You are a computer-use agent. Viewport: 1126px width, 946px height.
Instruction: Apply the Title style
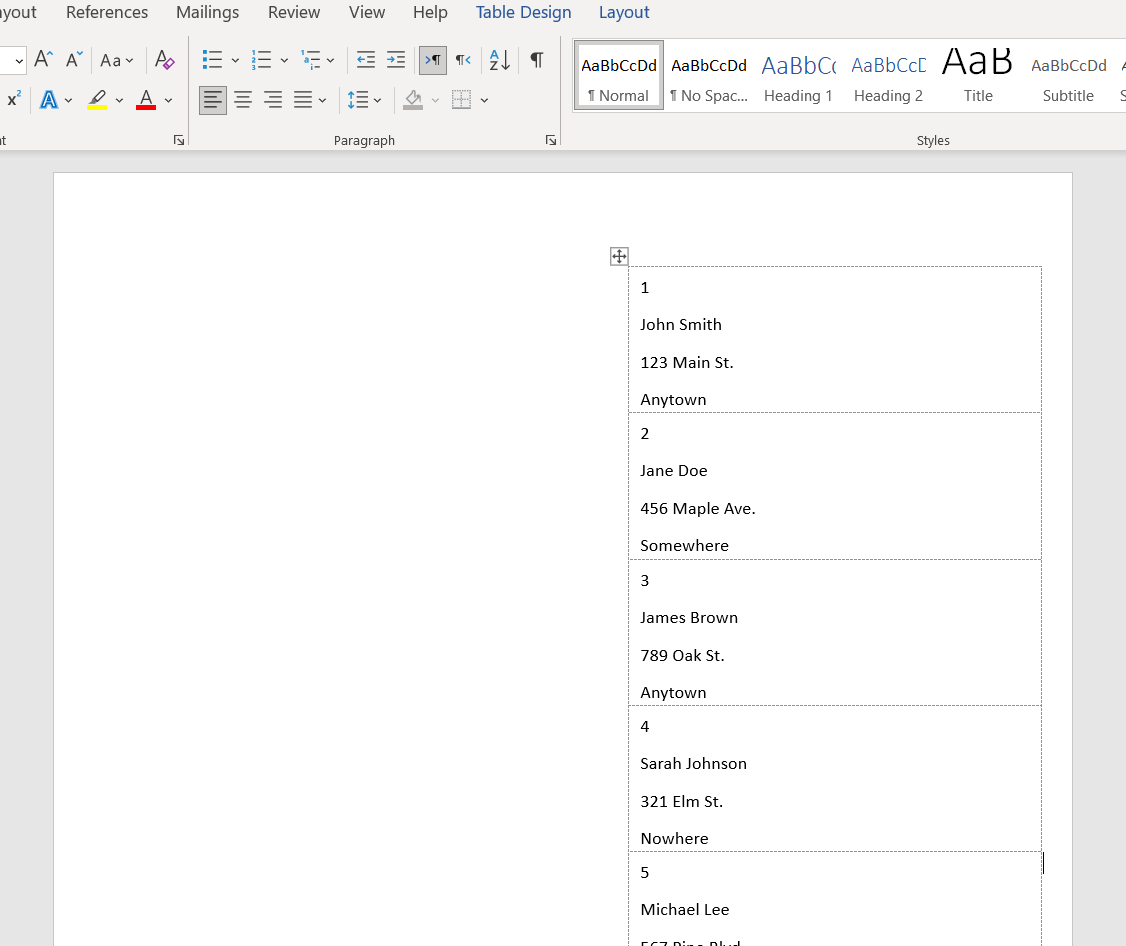pos(977,74)
